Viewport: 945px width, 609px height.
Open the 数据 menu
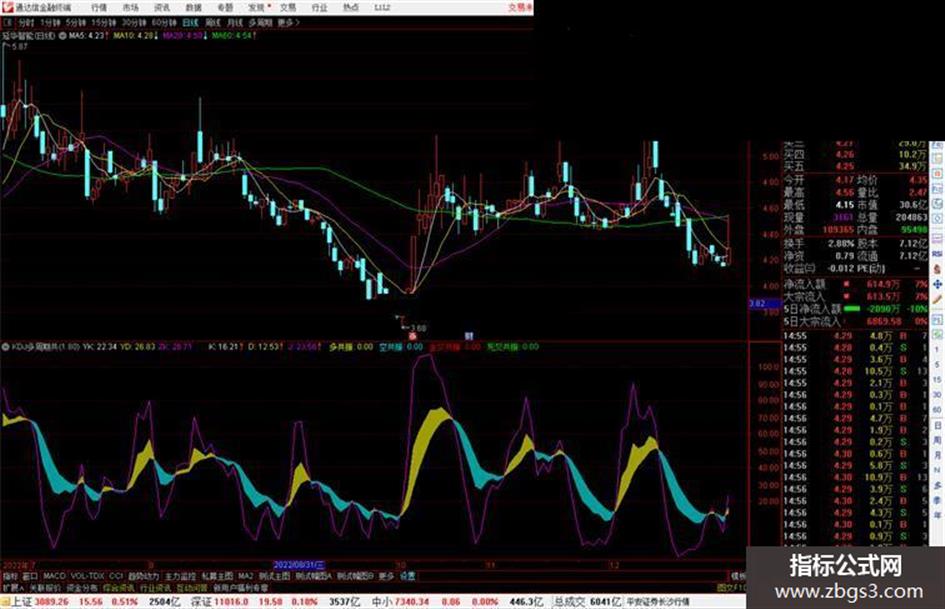click(193, 8)
